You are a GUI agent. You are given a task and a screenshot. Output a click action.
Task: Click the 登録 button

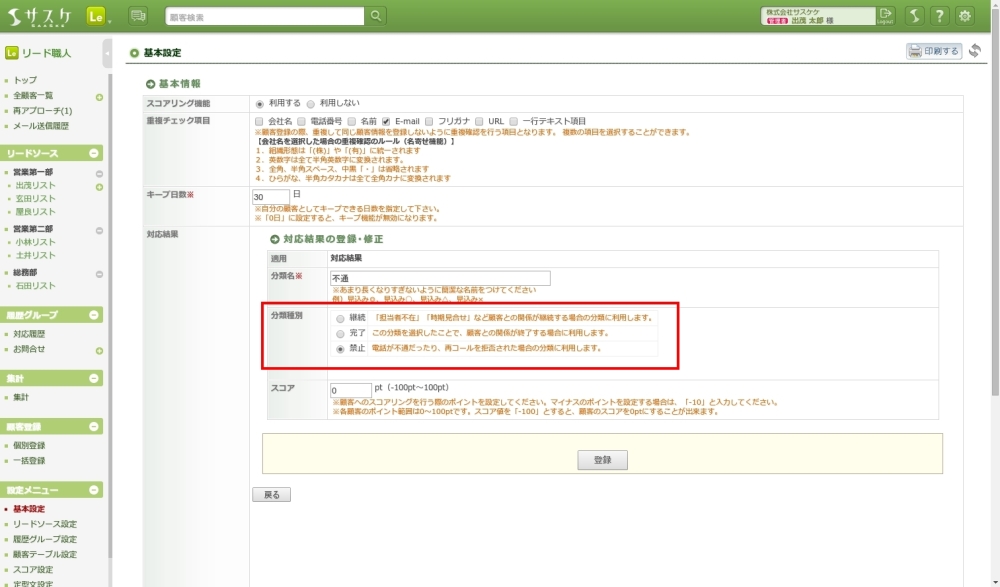[x=602, y=460]
